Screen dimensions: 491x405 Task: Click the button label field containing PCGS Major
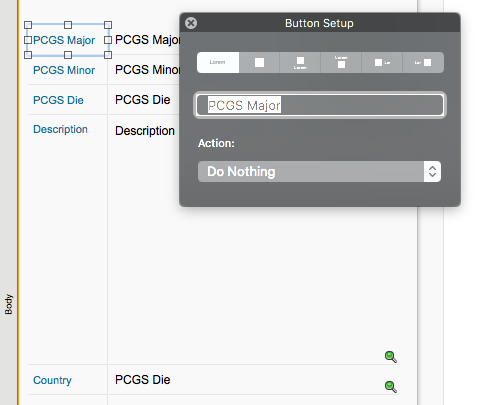[320, 105]
